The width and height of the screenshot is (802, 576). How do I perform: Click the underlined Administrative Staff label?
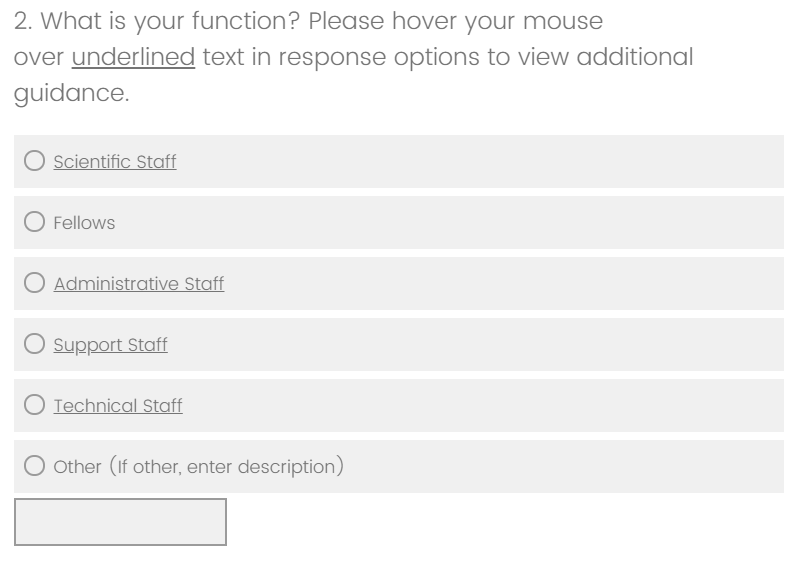pyautogui.click(x=139, y=284)
